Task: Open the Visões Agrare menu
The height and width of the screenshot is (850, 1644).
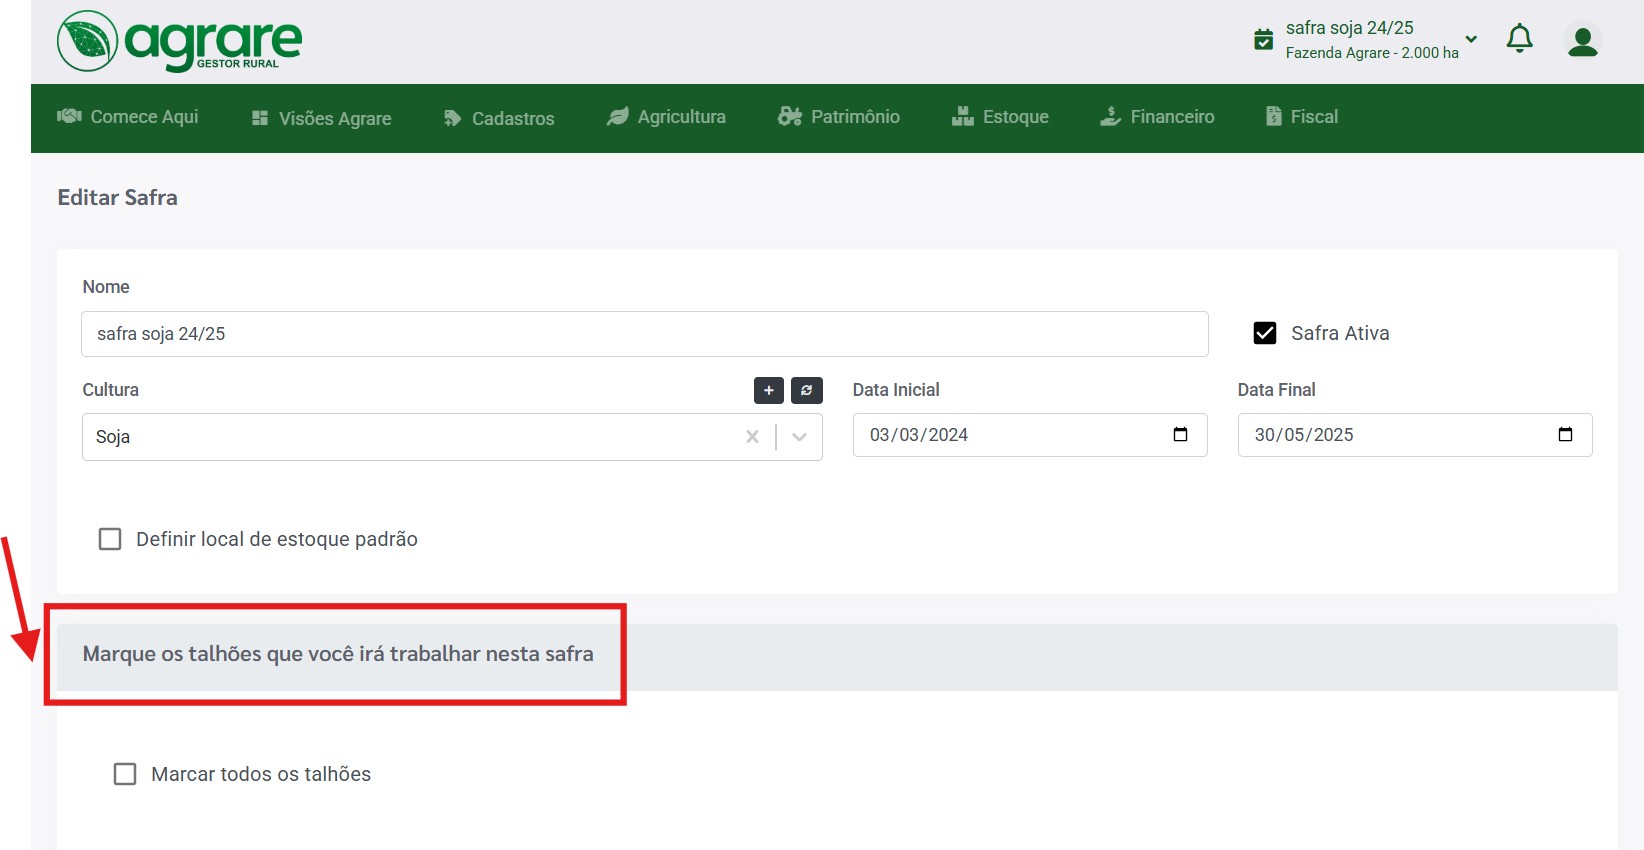Action: click(x=322, y=118)
